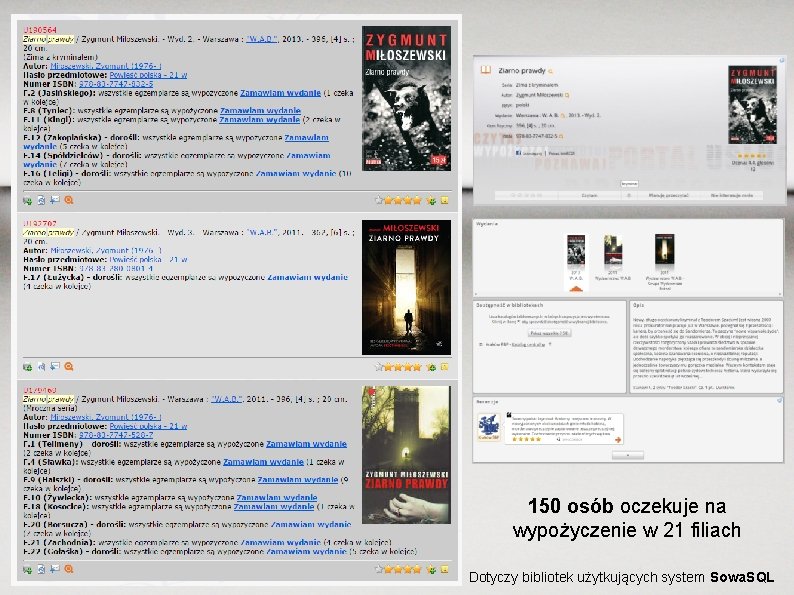Rate the 2013 edition record with the star rating
794x595 pixels.
[x=398, y=200]
